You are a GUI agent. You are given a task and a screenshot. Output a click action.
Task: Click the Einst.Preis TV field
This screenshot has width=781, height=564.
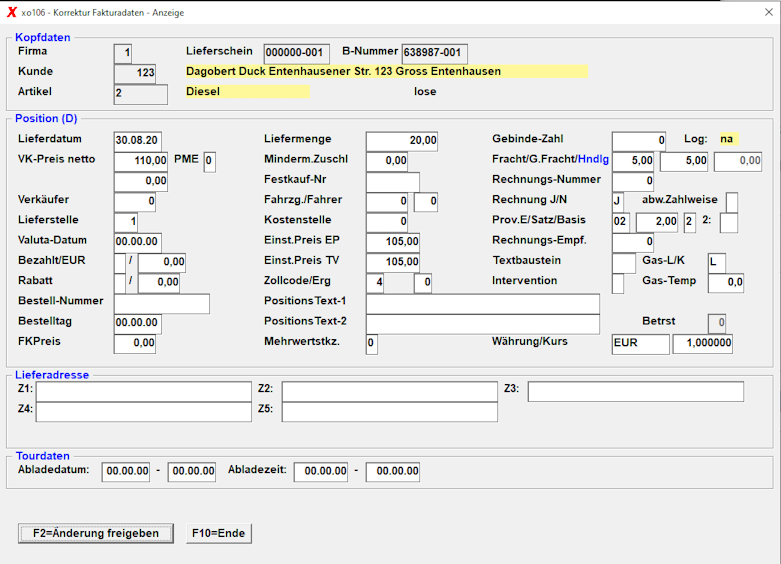[393, 263]
